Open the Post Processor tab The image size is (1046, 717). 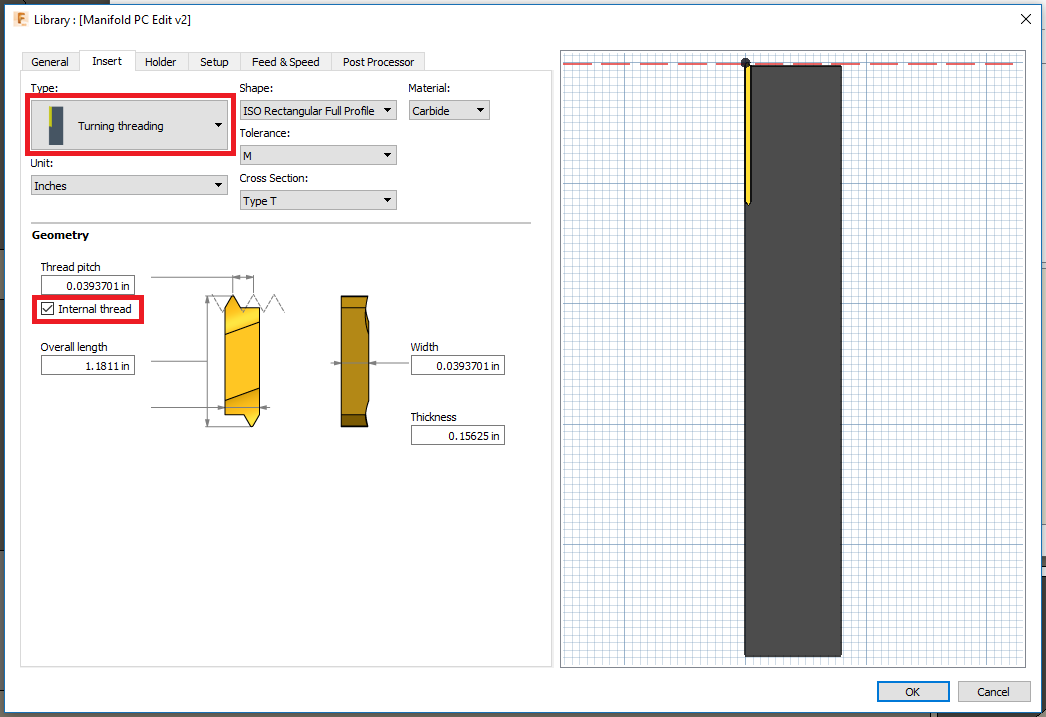tap(377, 61)
